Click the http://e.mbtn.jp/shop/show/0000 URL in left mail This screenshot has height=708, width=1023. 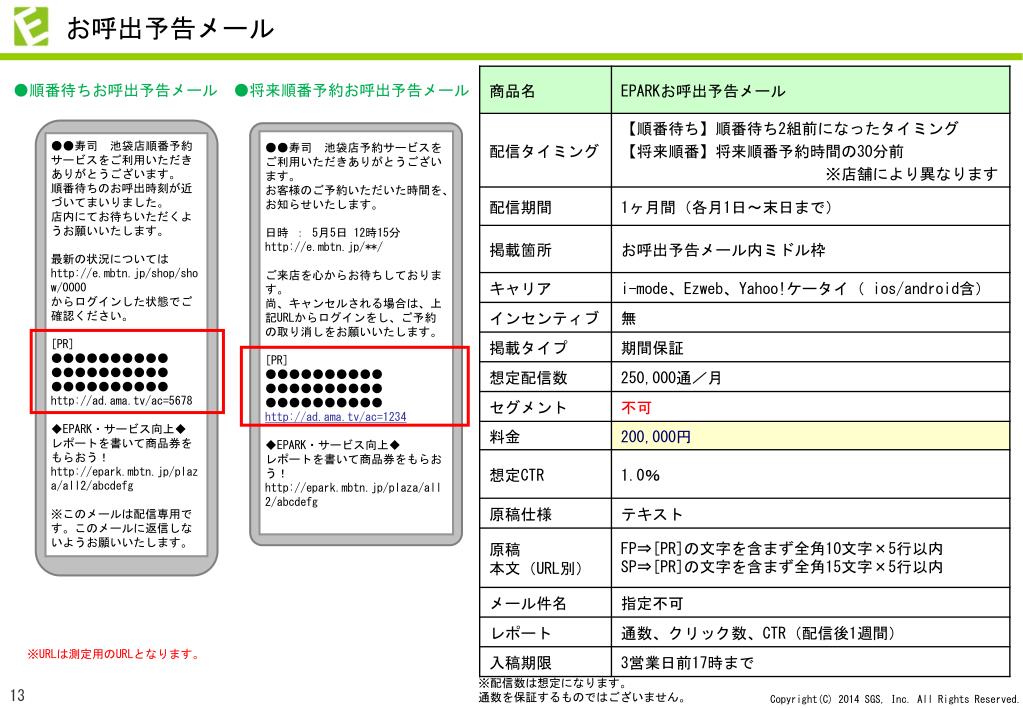(124, 280)
